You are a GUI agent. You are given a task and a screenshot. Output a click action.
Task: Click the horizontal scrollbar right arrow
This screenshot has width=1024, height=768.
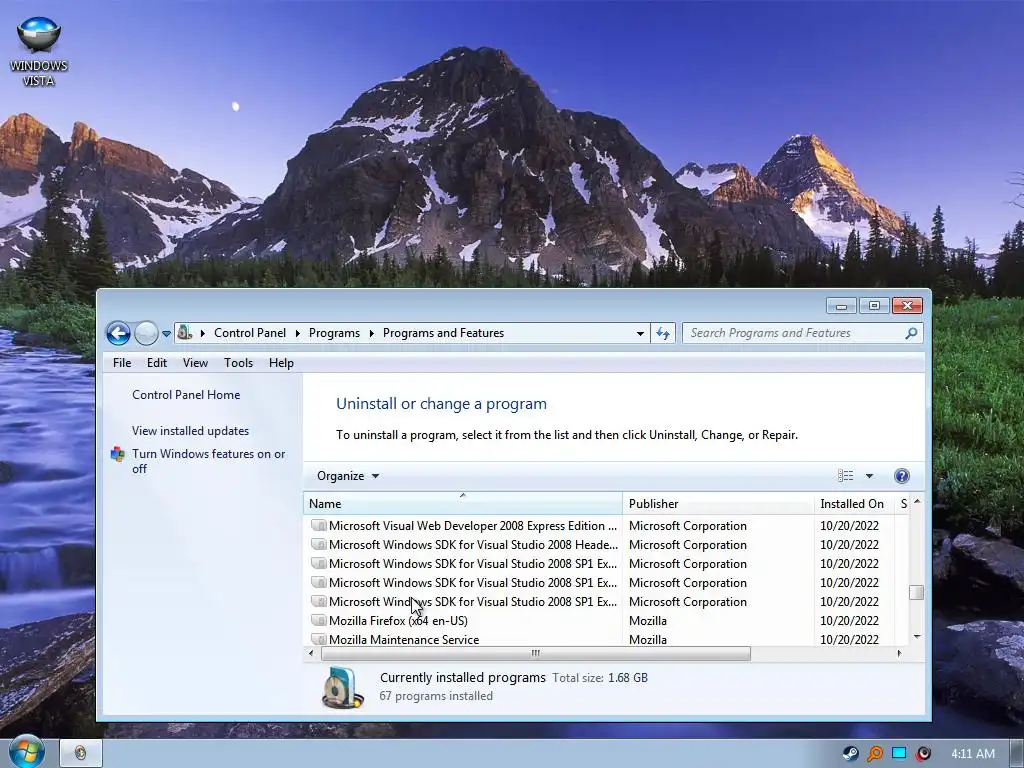(900, 653)
